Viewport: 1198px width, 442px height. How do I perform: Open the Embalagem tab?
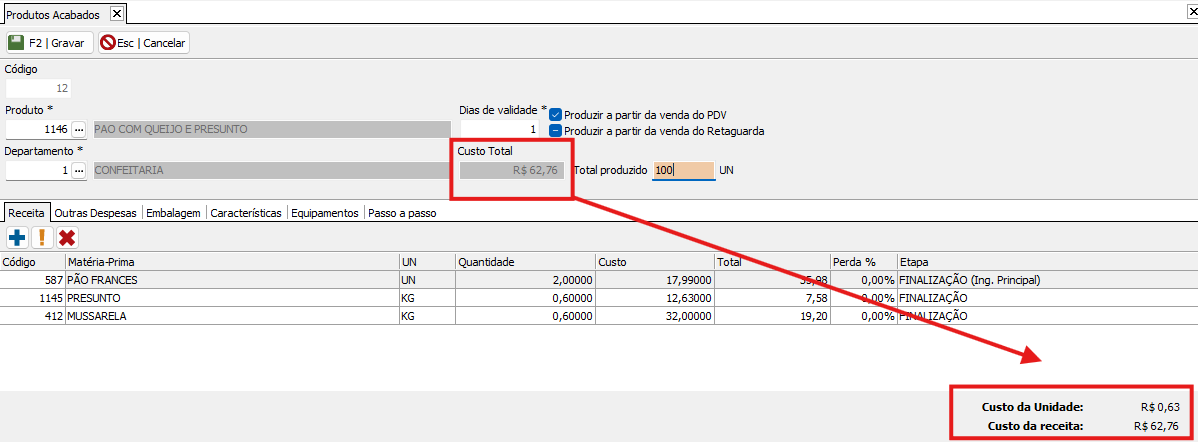point(175,213)
